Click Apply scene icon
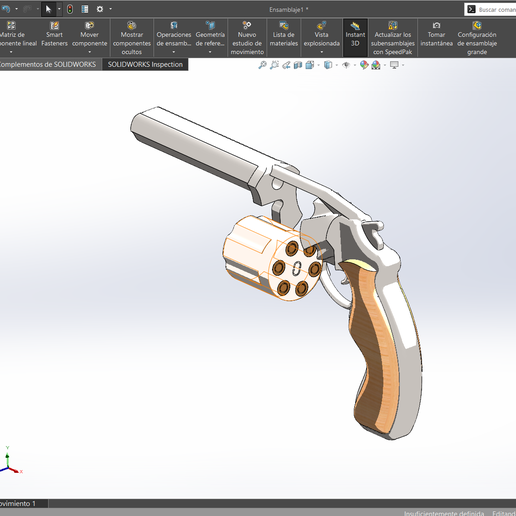The height and width of the screenshot is (516, 516). 376,65
